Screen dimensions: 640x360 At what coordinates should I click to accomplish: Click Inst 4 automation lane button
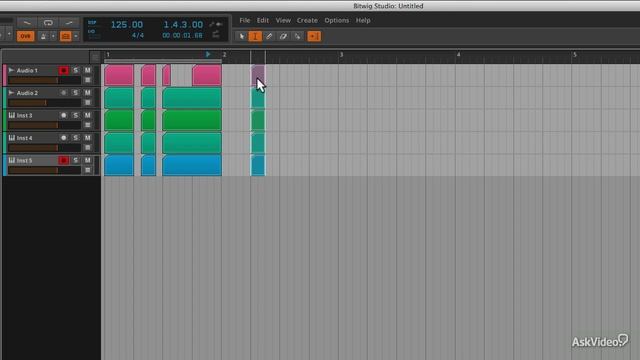tap(87, 148)
